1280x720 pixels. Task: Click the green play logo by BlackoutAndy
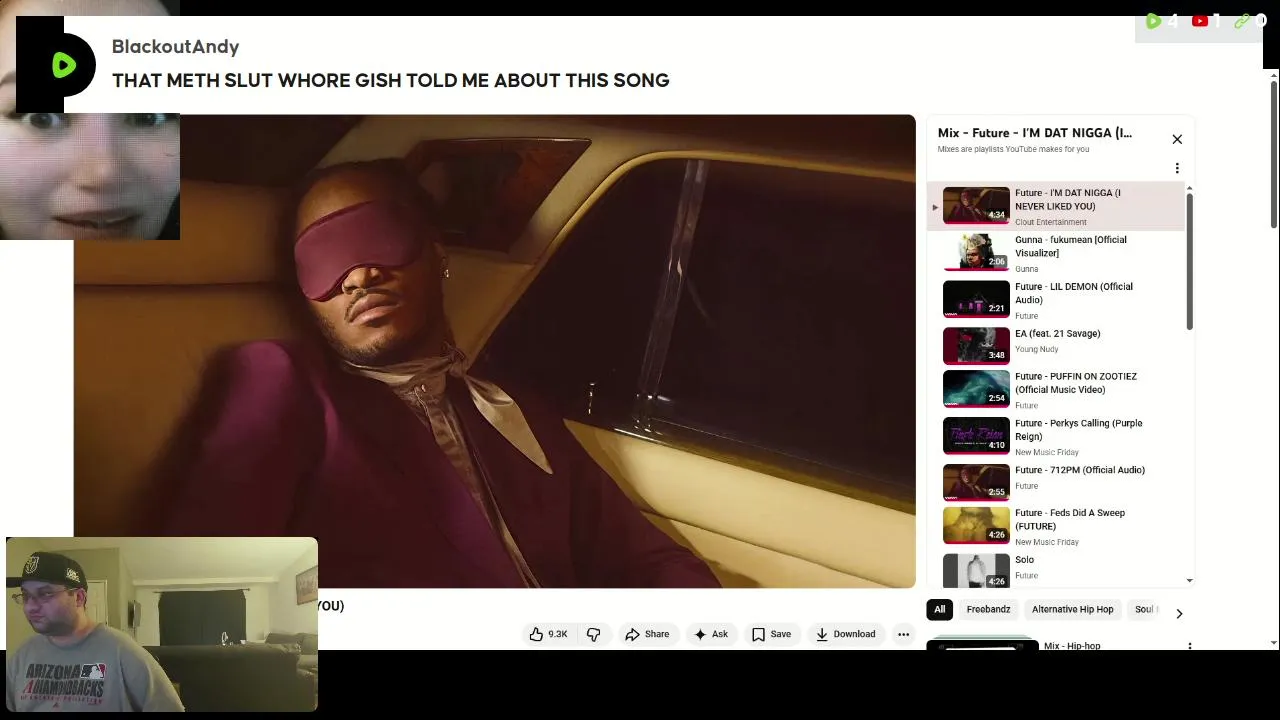(64, 65)
